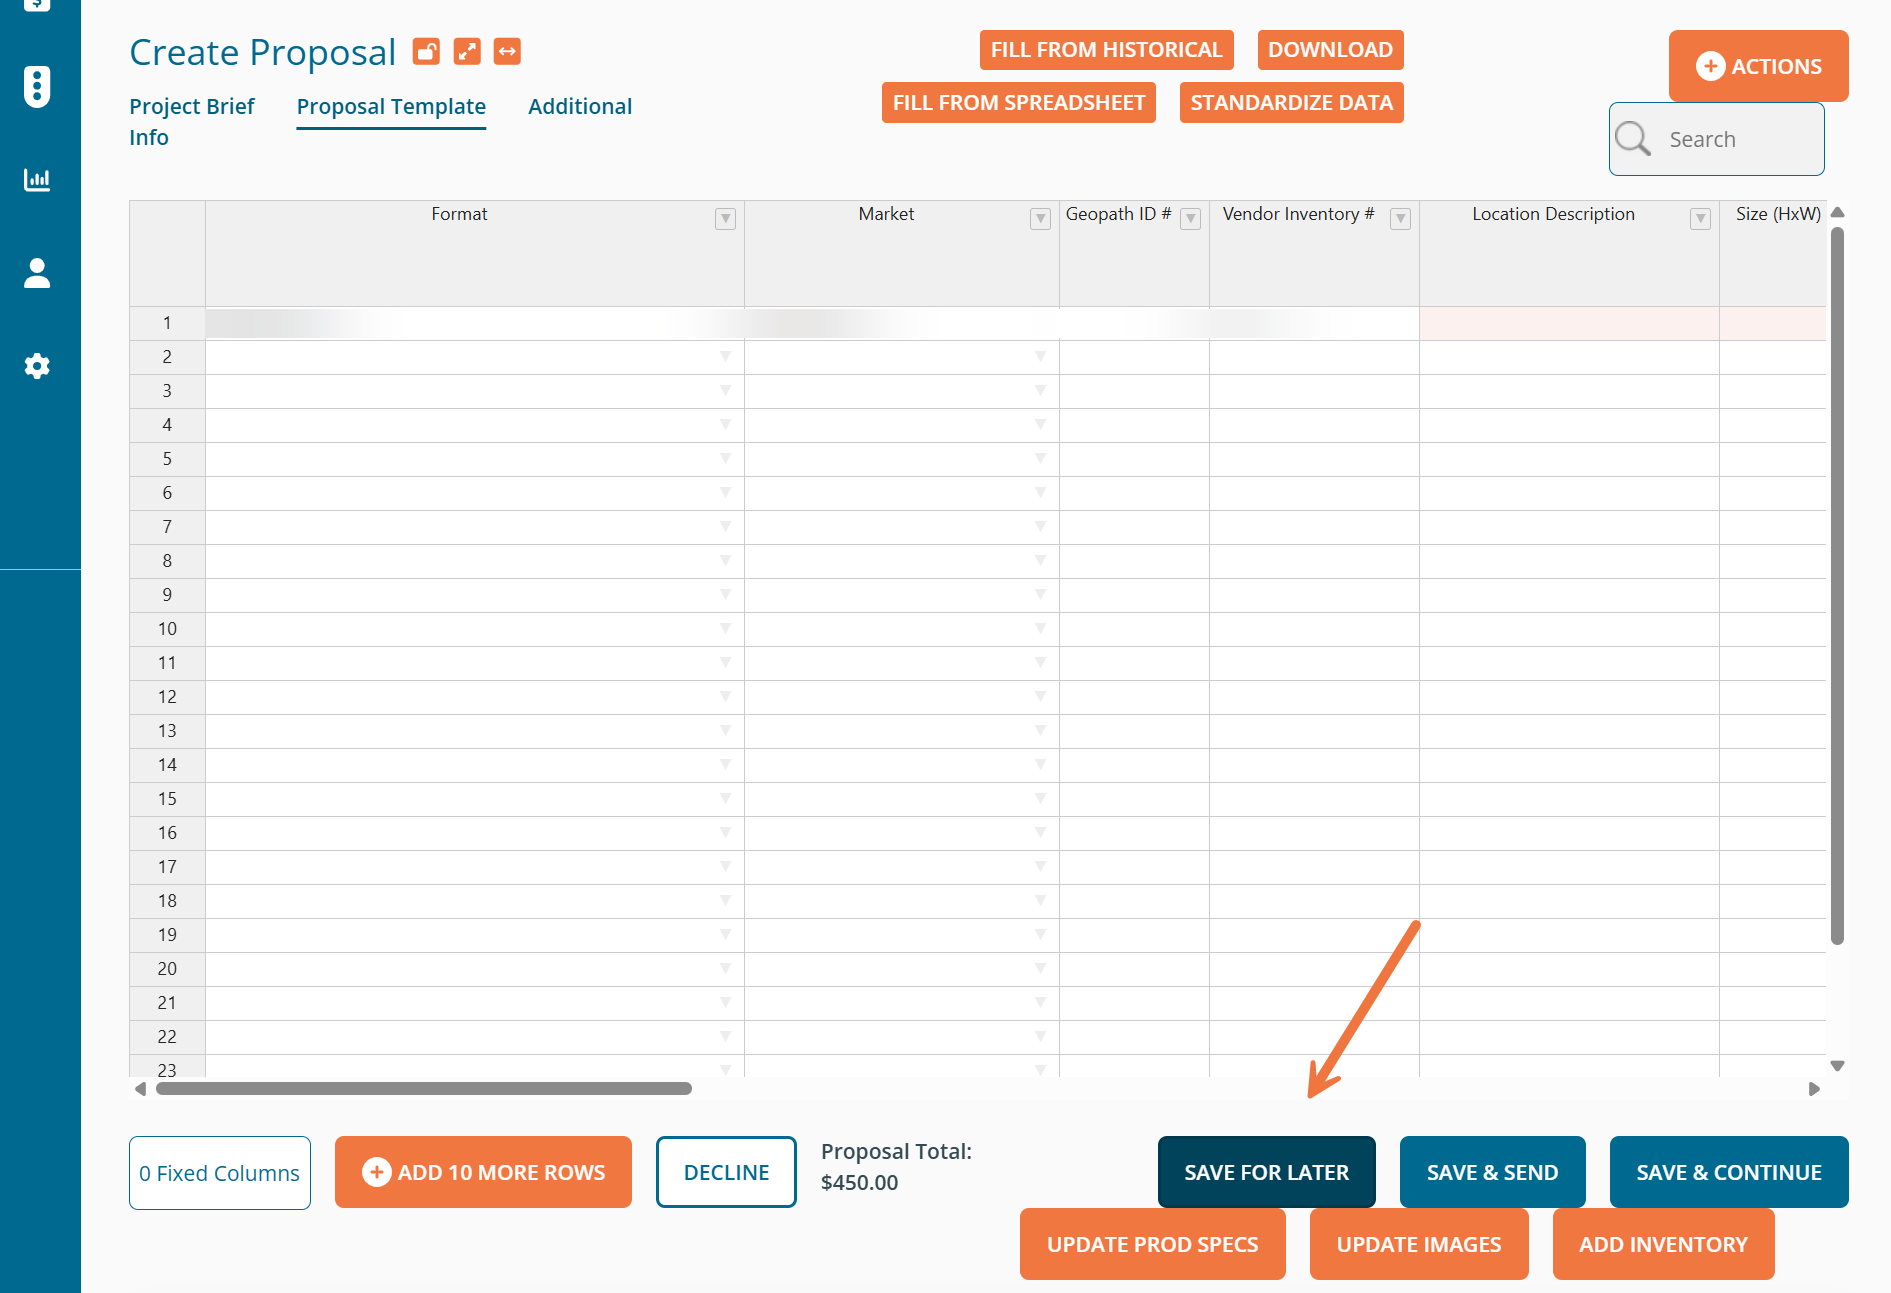
Task: Switch to the Additional tab
Action: coord(580,106)
